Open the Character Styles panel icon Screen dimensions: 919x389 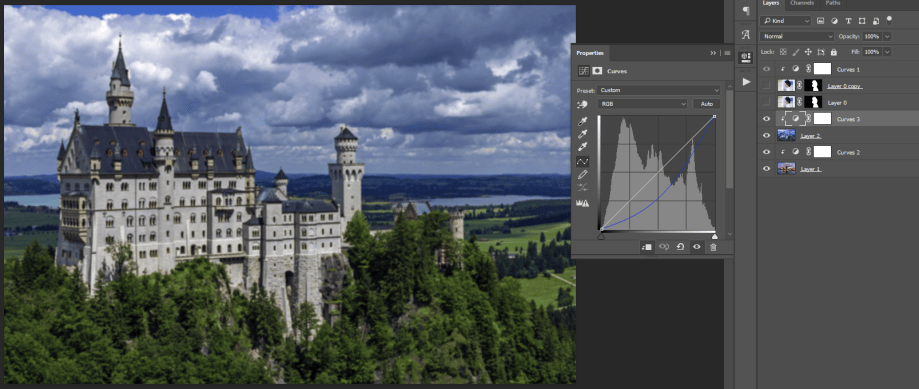[746, 35]
